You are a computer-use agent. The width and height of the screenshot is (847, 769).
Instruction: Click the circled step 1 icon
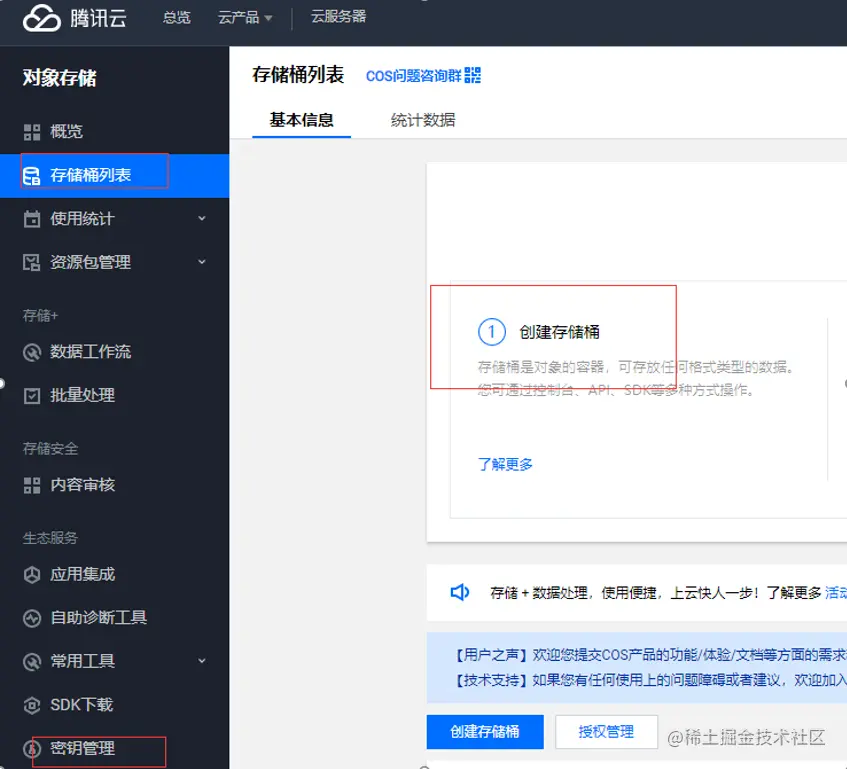492,332
